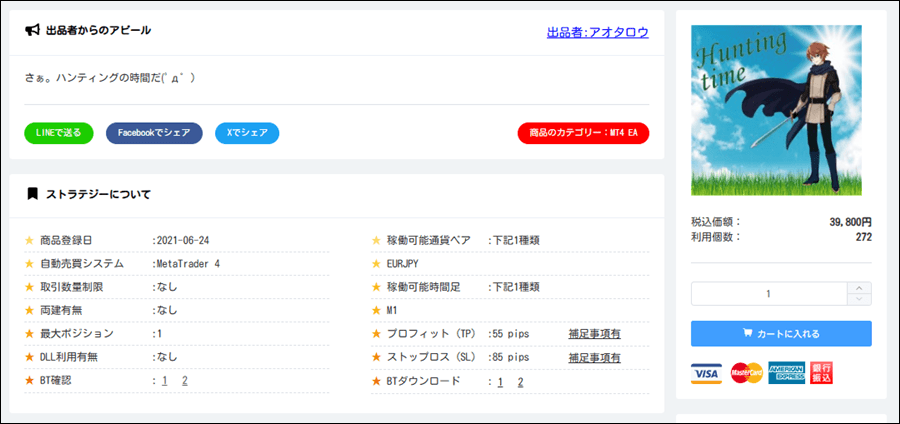Click the megaphone icon beside 出品者からのアピール
The height and width of the screenshot is (424, 900).
32,30
